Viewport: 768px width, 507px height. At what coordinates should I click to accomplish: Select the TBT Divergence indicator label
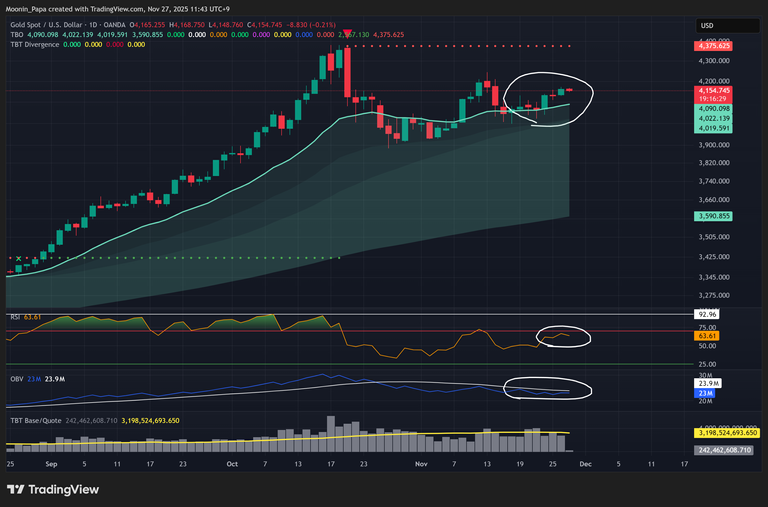(33, 44)
